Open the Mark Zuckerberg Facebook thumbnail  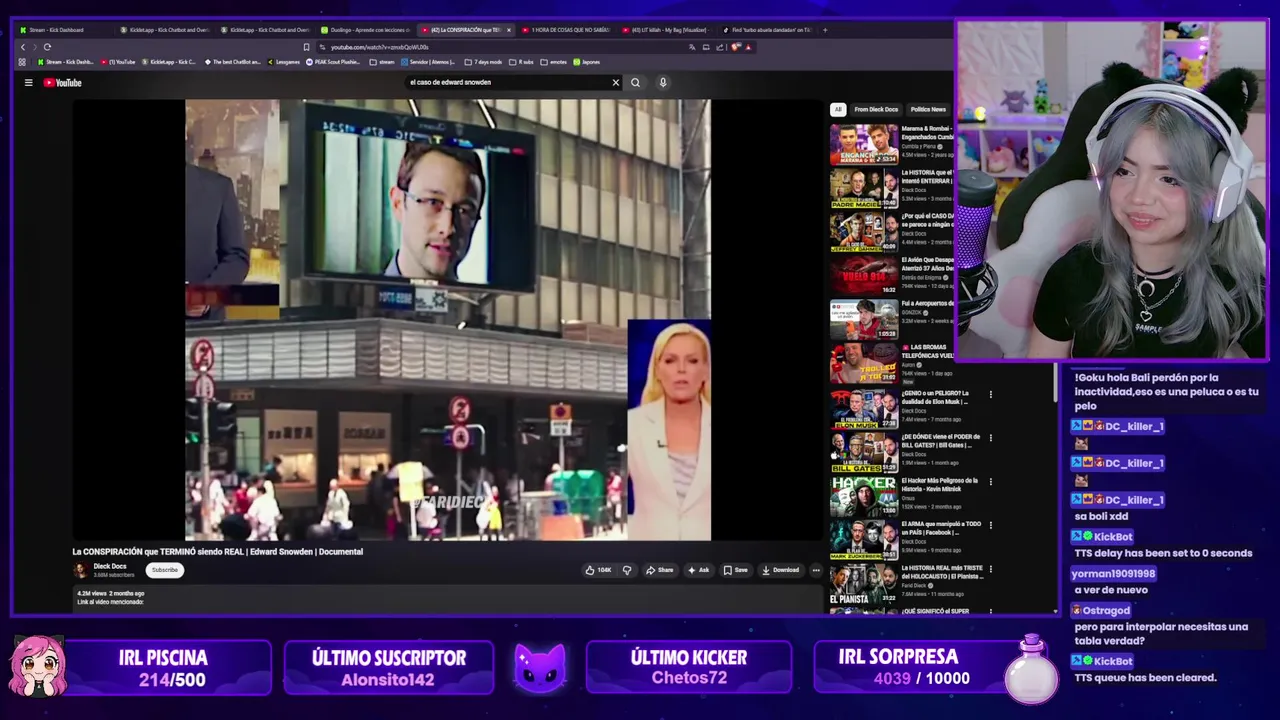(x=863, y=540)
